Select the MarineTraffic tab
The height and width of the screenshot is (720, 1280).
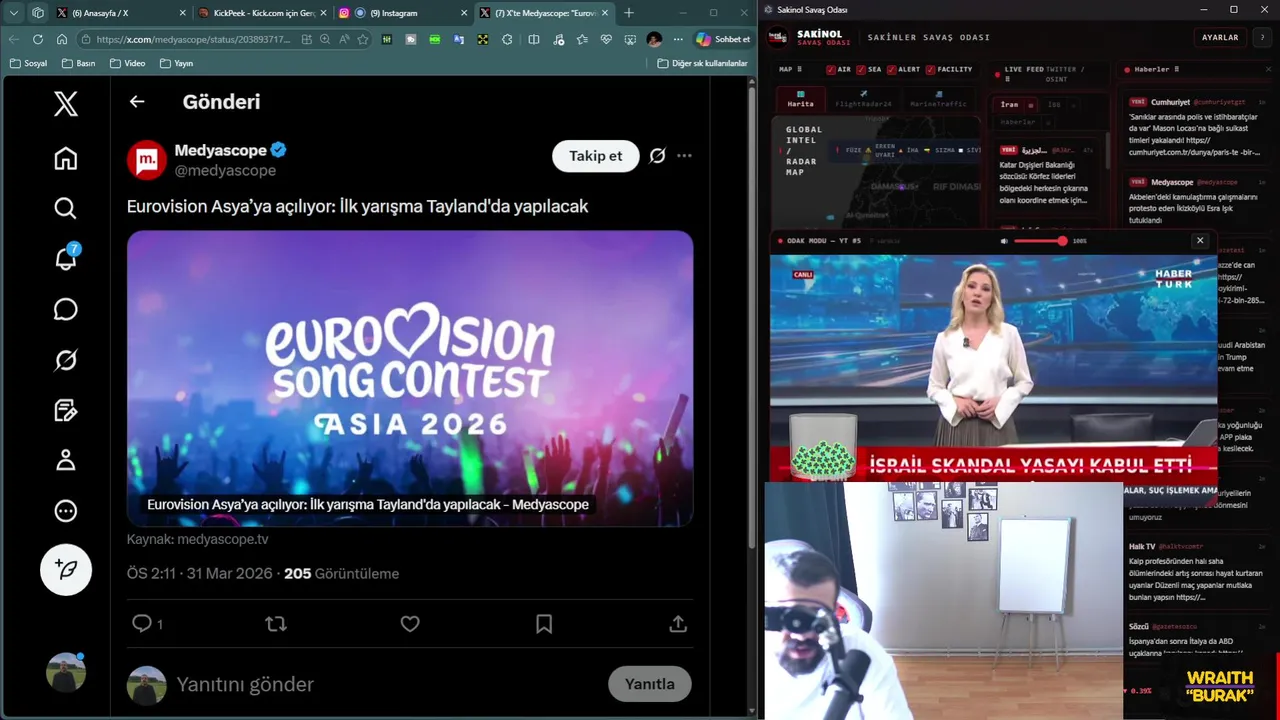pyautogui.click(x=938, y=99)
